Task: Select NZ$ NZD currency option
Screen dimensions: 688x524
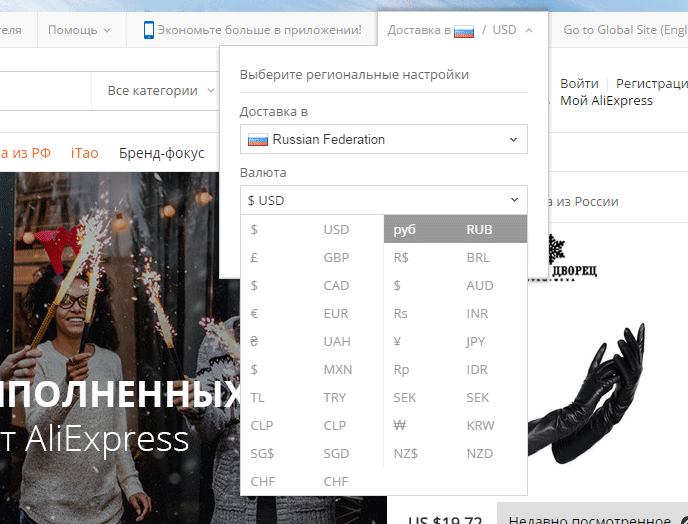Action: 455,453
